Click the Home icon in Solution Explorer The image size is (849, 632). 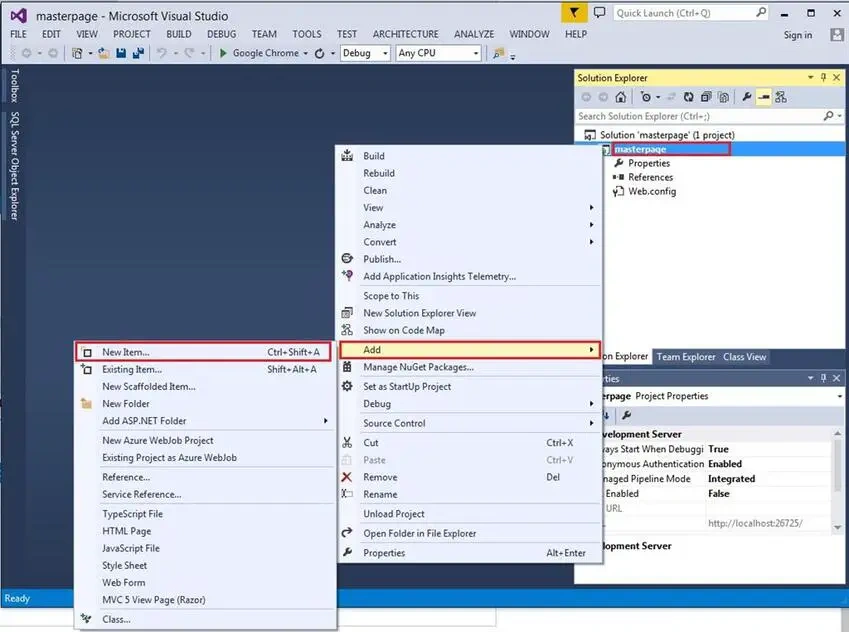pyautogui.click(x=621, y=97)
